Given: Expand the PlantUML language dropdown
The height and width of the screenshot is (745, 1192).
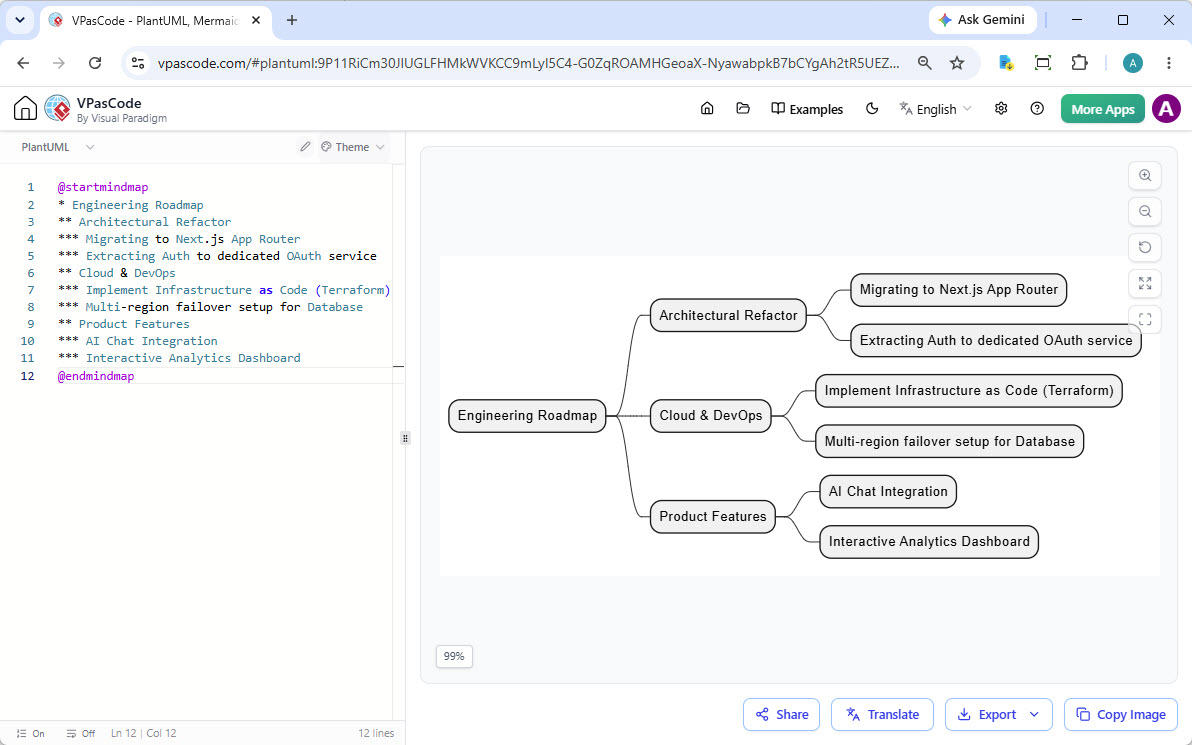Looking at the screenshot, I should (x=58, y=147).
